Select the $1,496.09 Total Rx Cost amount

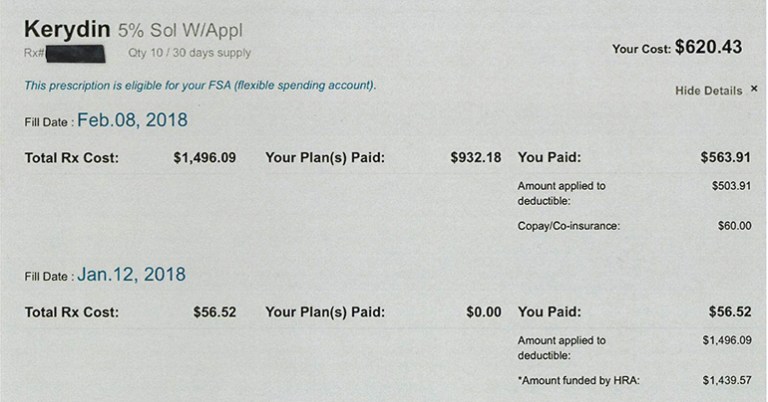[x=204, y=157]
